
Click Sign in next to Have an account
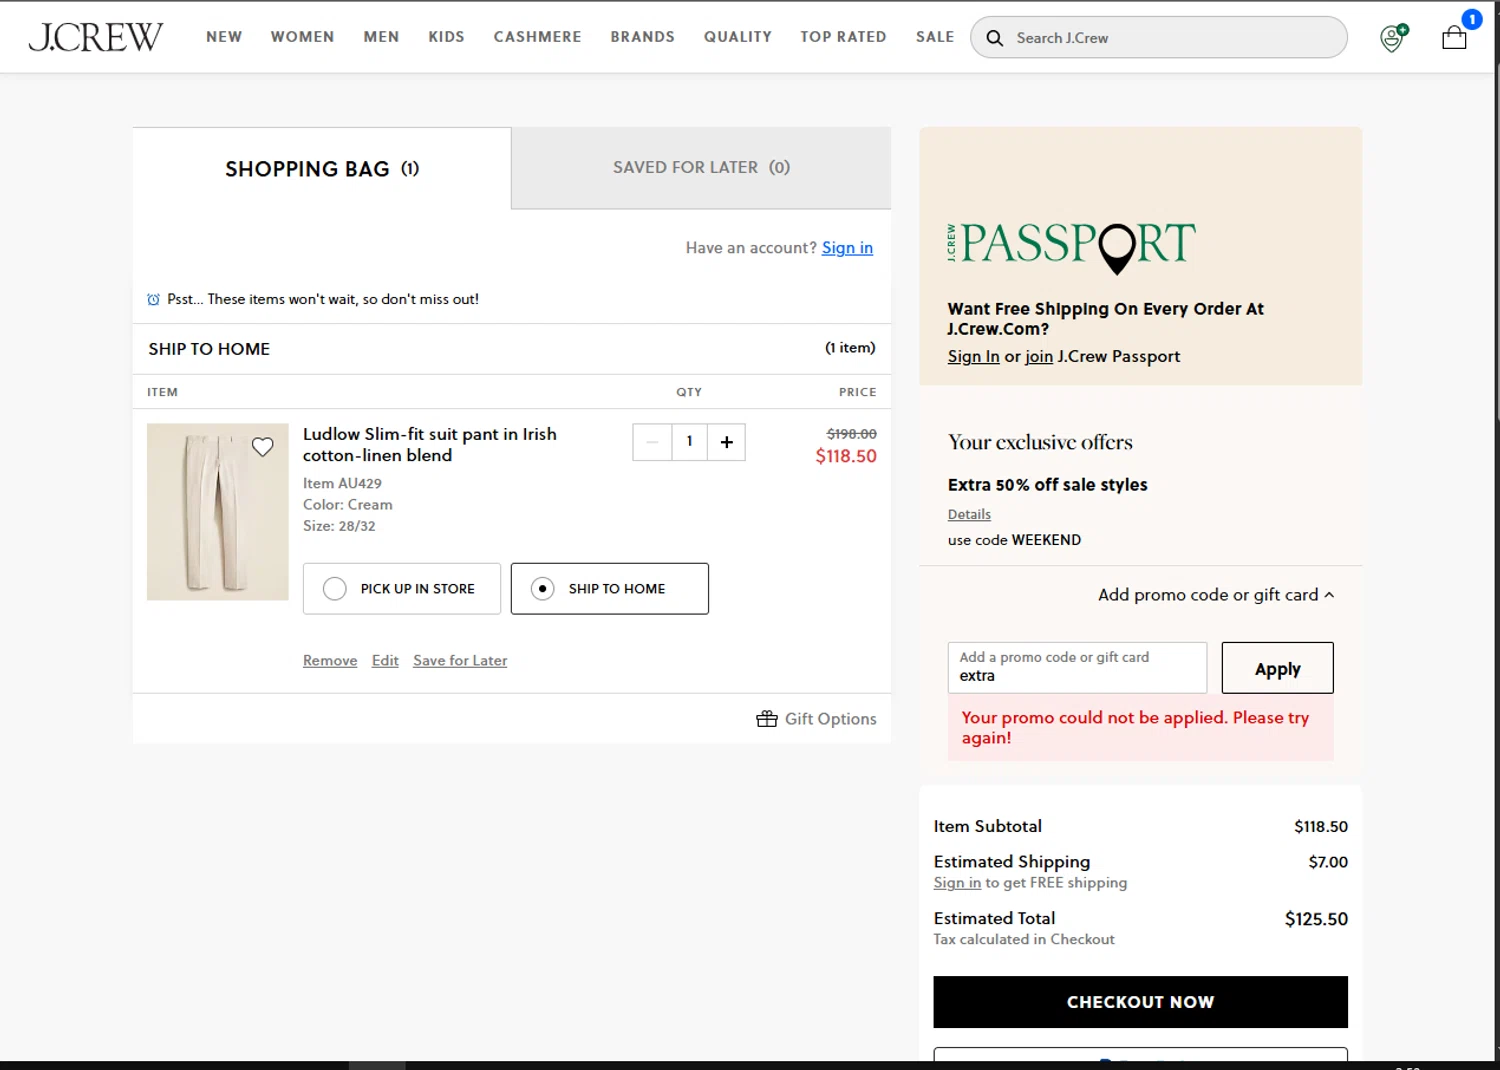coord(847,248)
